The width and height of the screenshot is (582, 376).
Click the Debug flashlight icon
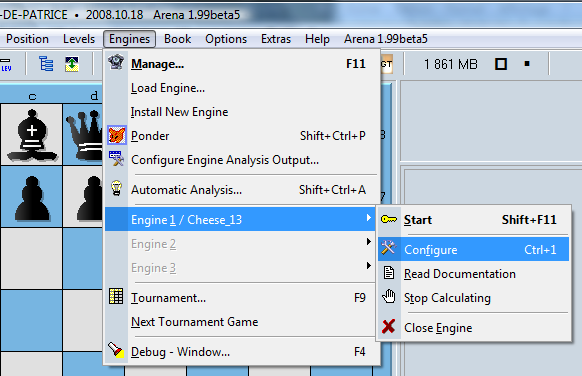(x=116, y=350)
